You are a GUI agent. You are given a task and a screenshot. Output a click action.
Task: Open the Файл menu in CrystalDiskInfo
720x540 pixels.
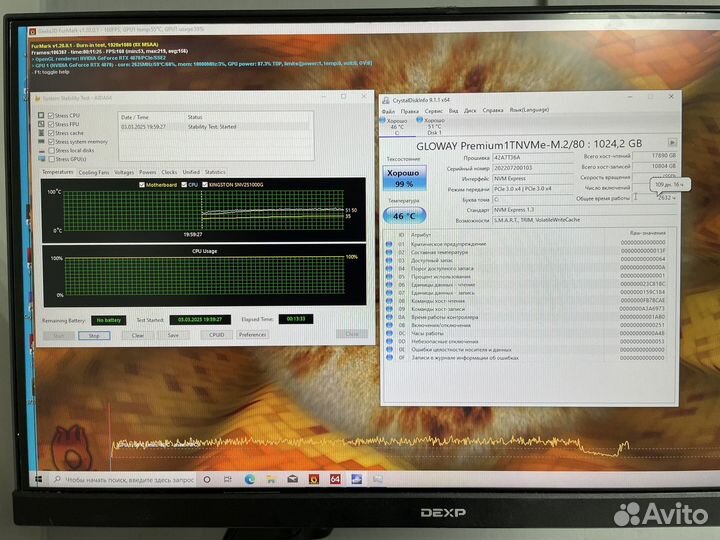(388, 112)
